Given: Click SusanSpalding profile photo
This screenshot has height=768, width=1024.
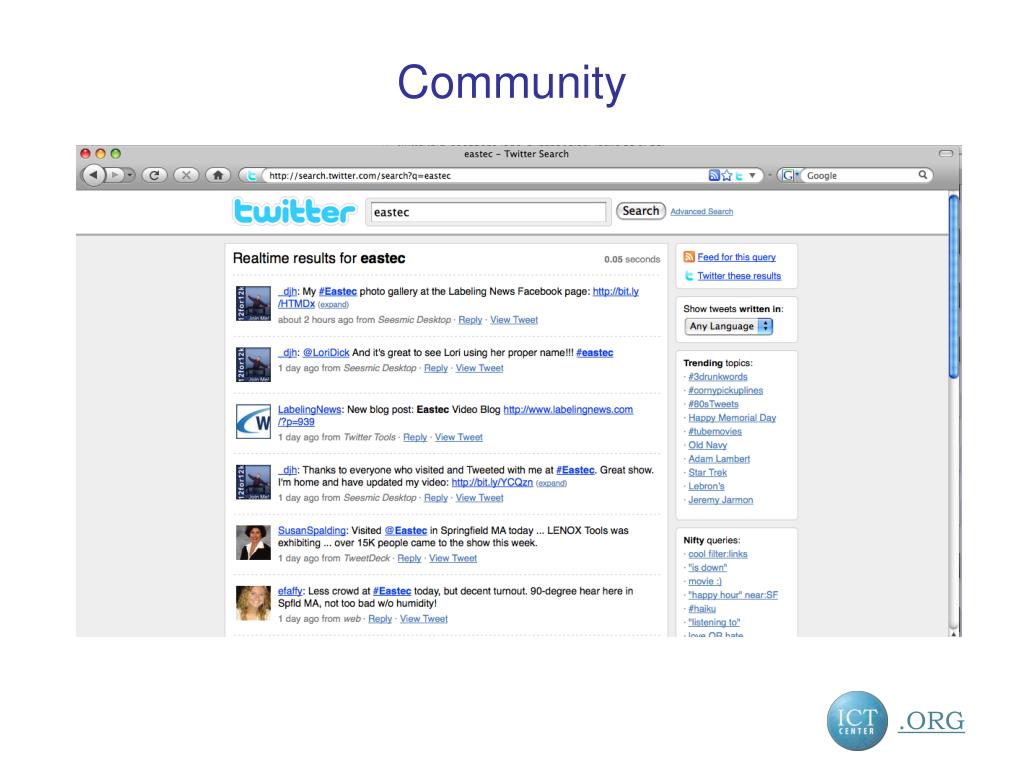Looking at the screenshot, I should pyautogui.click(x=253, y=543).
